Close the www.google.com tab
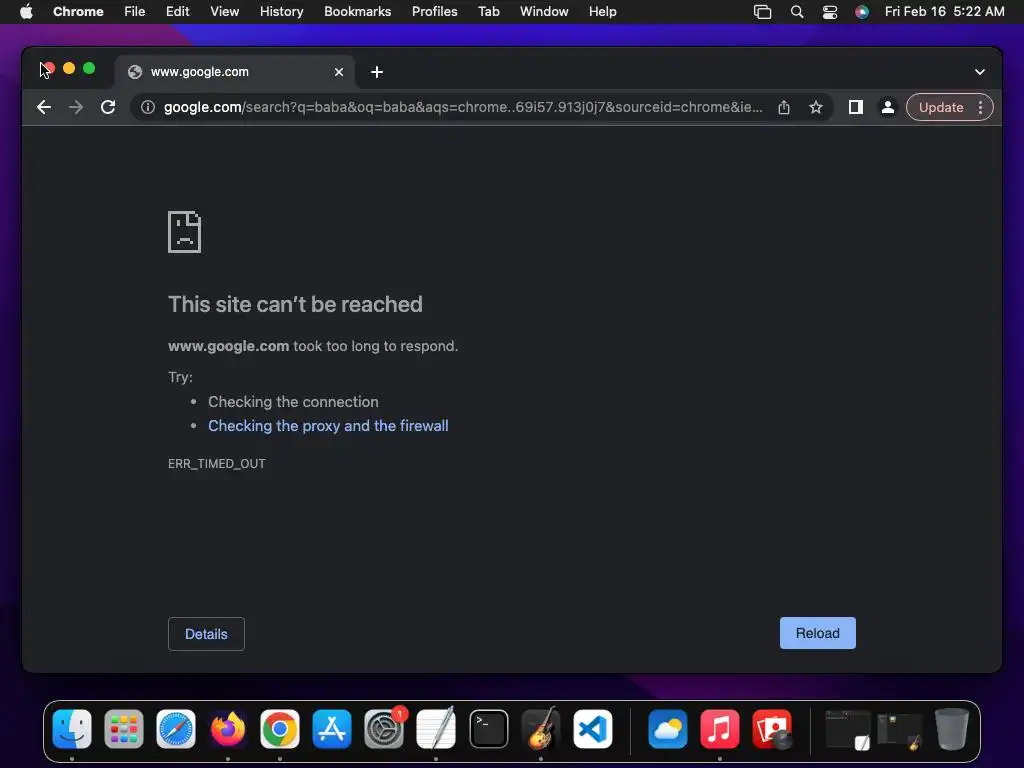 click(339, 72)
